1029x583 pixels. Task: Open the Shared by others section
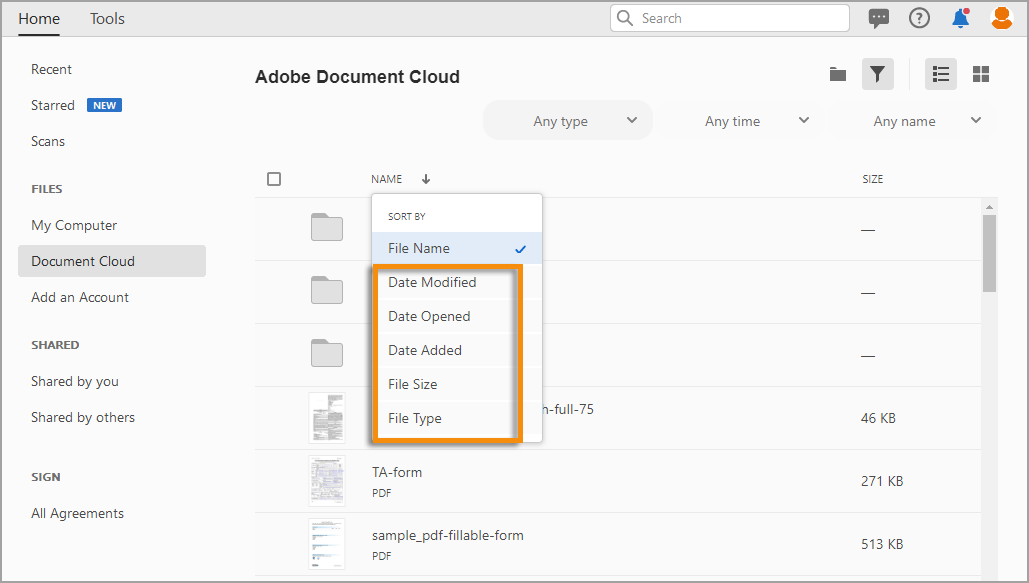point(83,417)
